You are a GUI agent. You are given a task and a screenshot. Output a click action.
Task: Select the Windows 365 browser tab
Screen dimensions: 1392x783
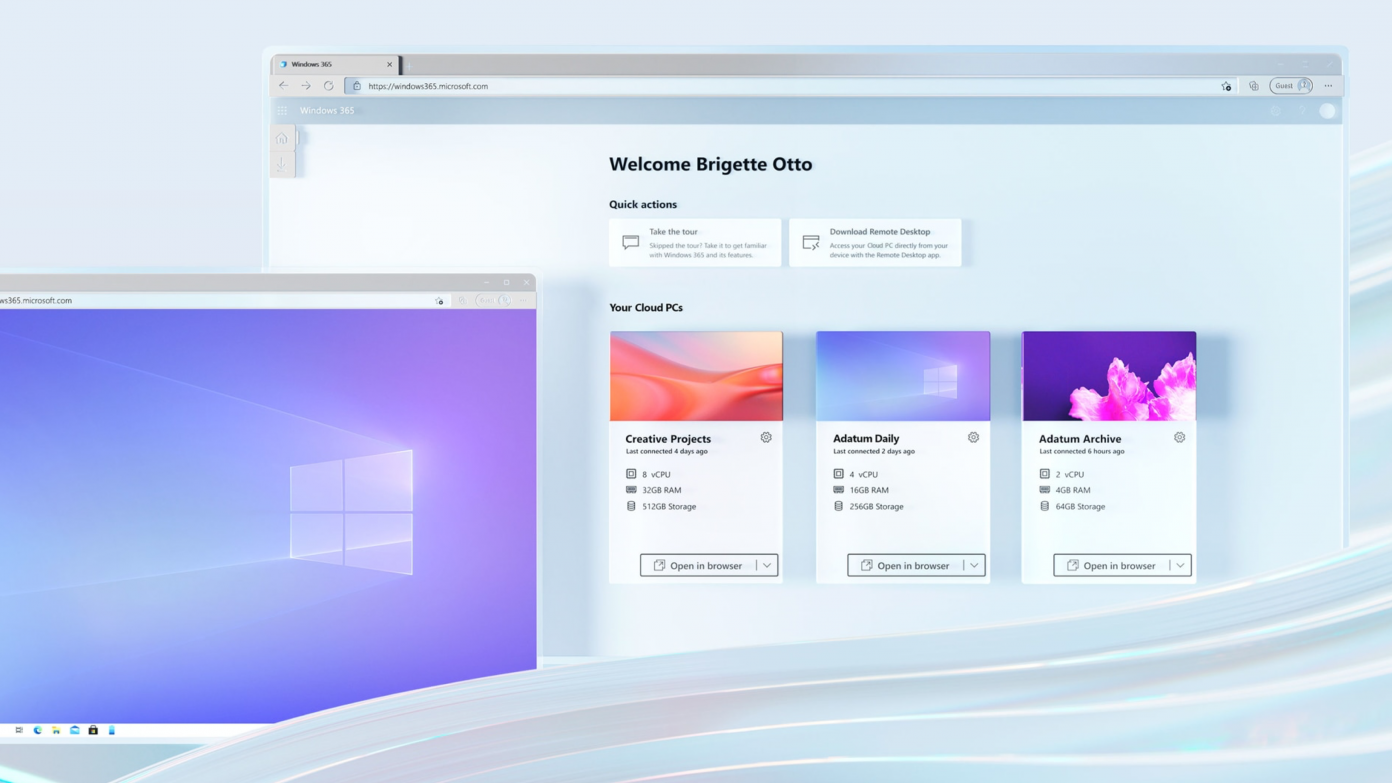(x=336, y=64)
